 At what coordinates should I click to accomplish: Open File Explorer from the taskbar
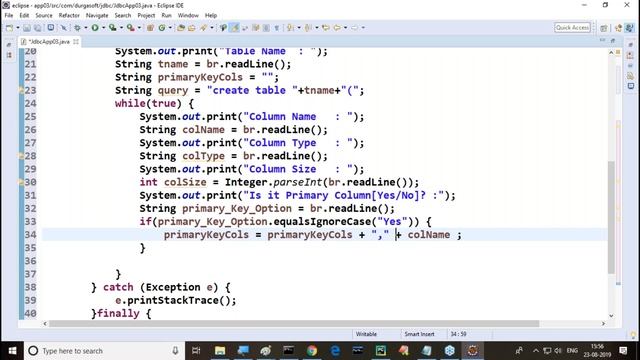point(220,351)
